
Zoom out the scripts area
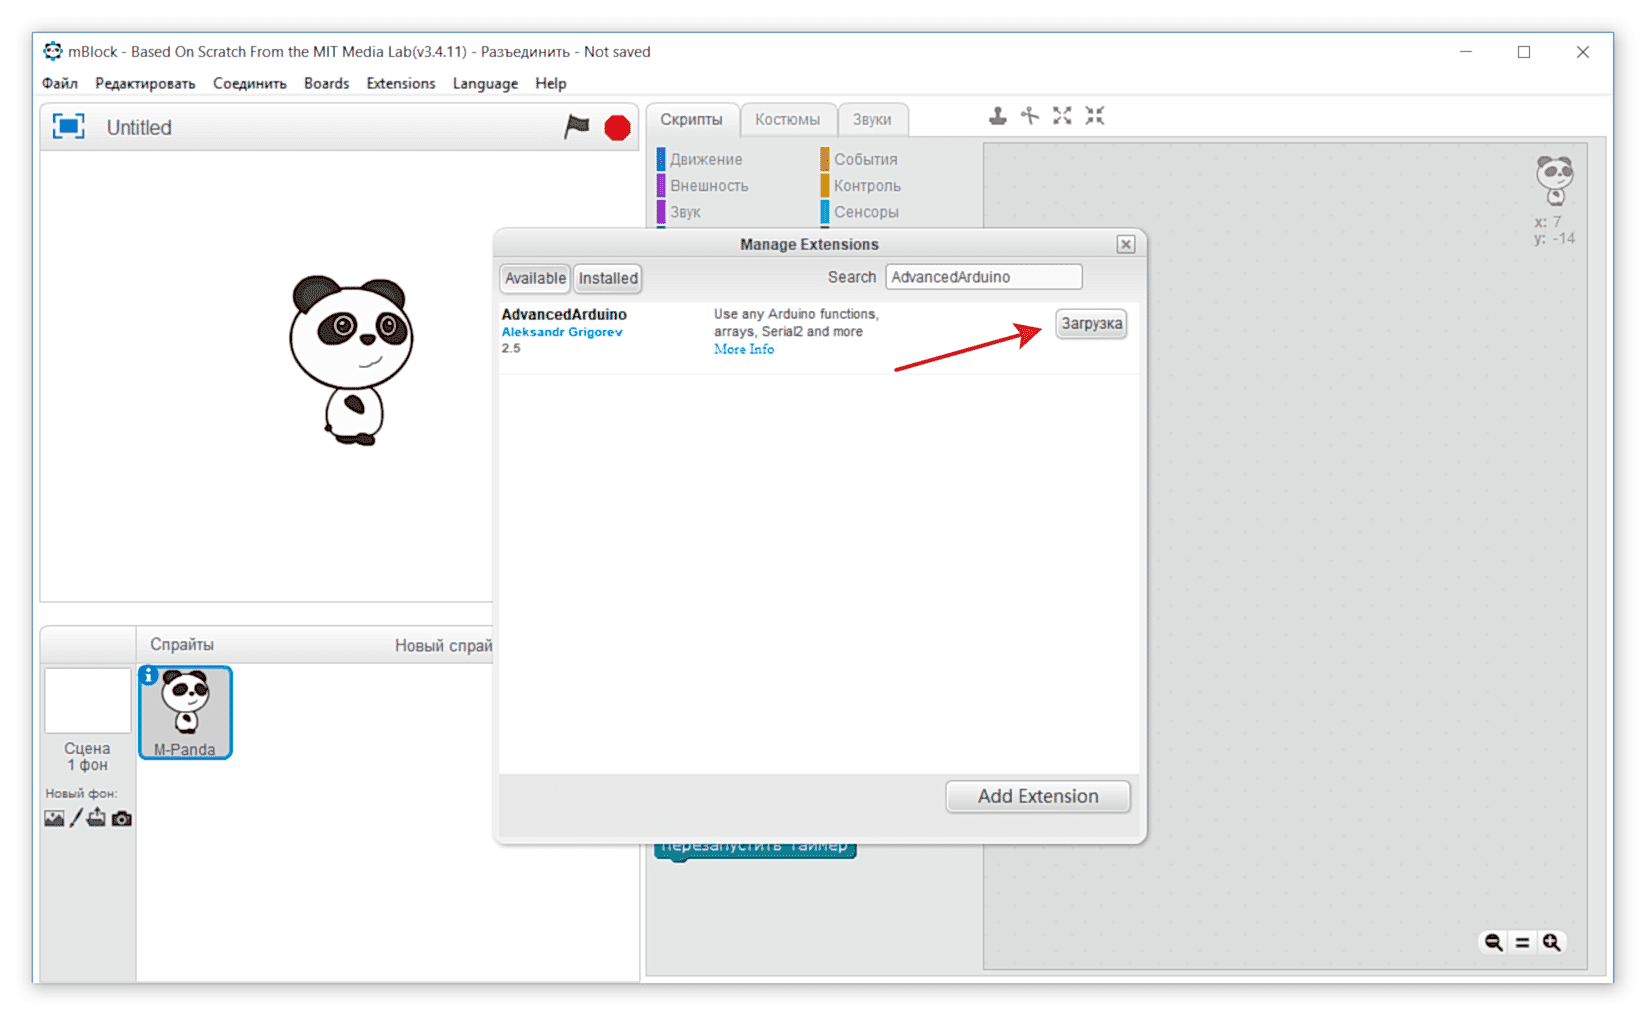click(x=1493, y=942)
